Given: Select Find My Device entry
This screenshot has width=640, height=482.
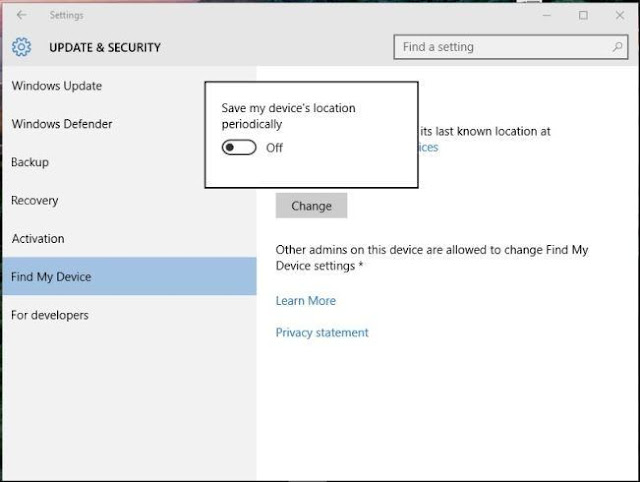Looking at the screenshot, I should point(129,276).
